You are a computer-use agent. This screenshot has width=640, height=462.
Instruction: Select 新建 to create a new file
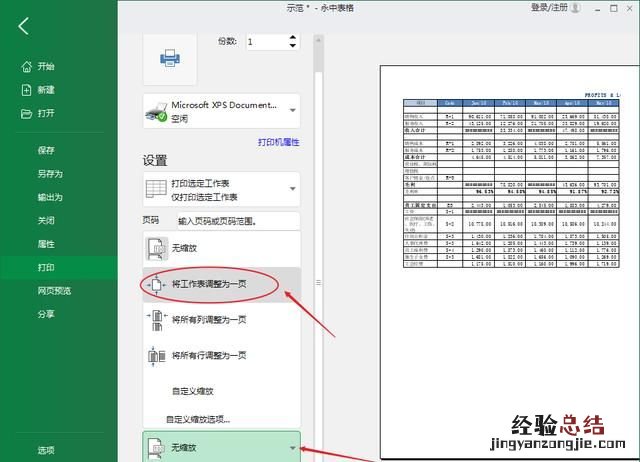tap(46, 90)
